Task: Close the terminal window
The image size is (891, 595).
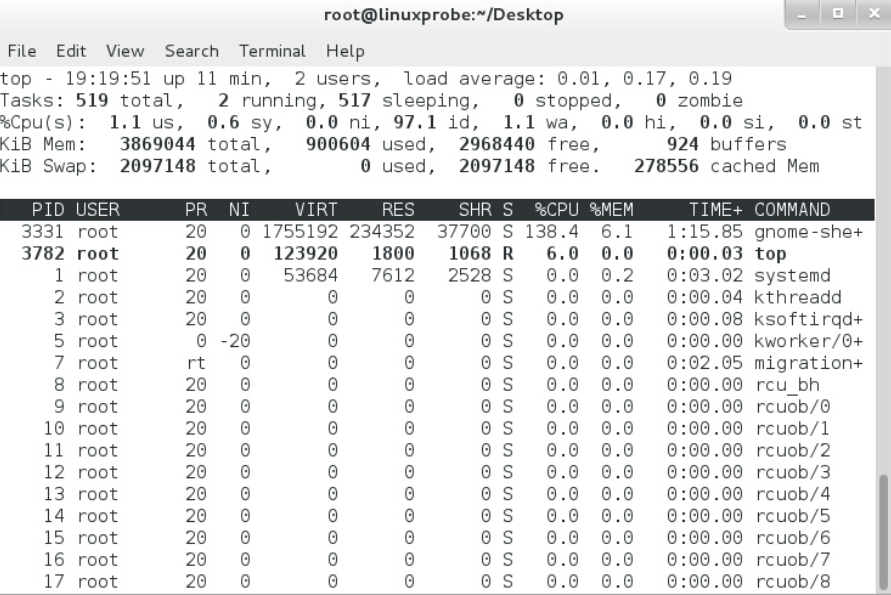Action: click(874, 14)
